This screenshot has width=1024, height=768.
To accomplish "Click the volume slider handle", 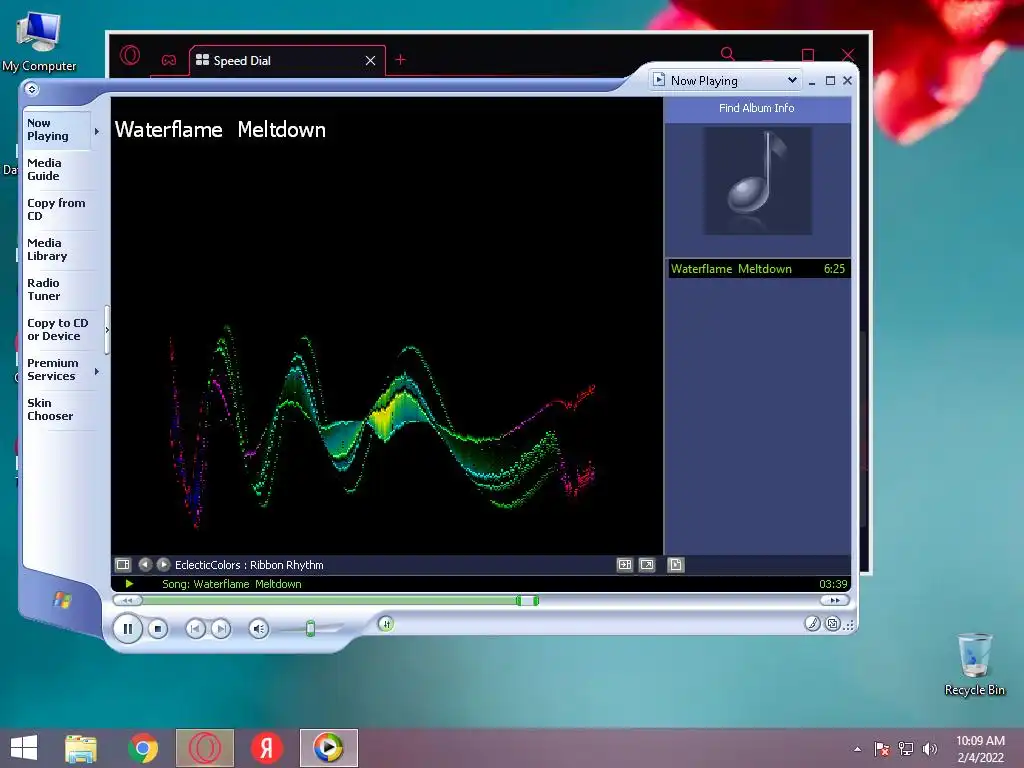I will (x=311, y=628).
